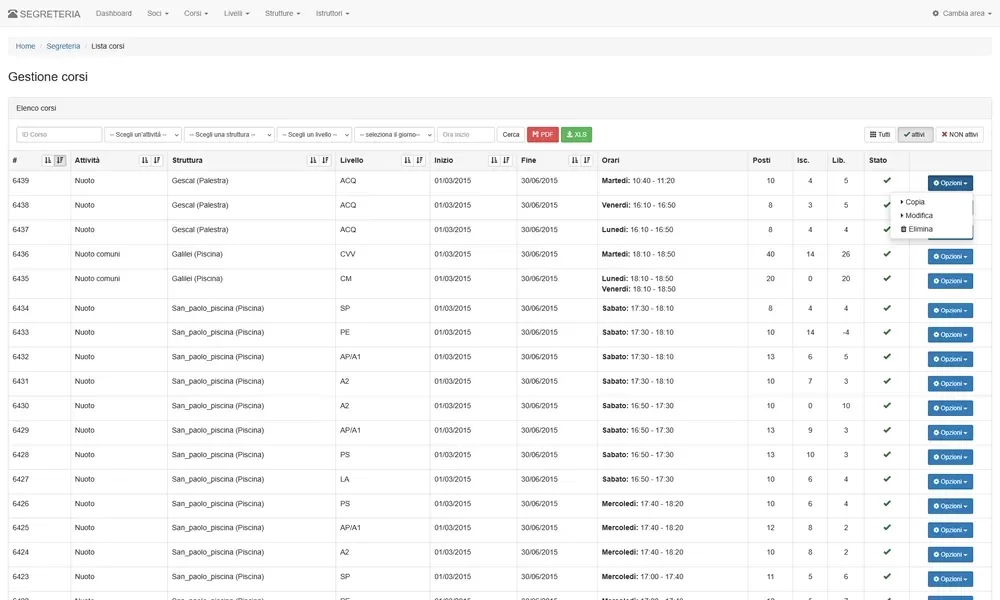Open the Corsi navigation menu
This screenshot has height=600, width=1000.
click(196, 13)
